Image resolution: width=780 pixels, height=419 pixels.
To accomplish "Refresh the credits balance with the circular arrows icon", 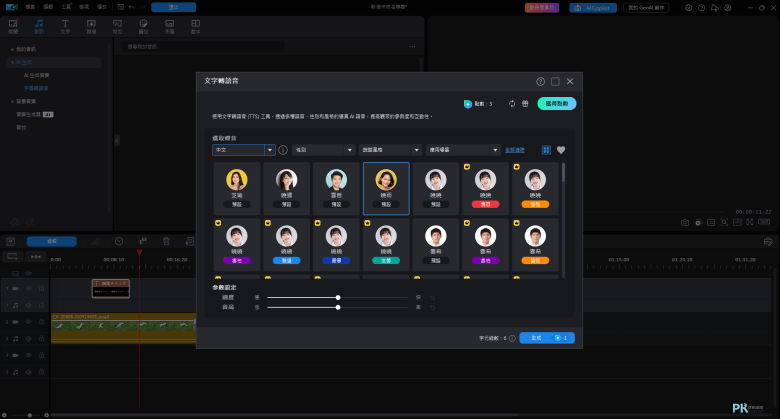I will [x=512, y=104].
